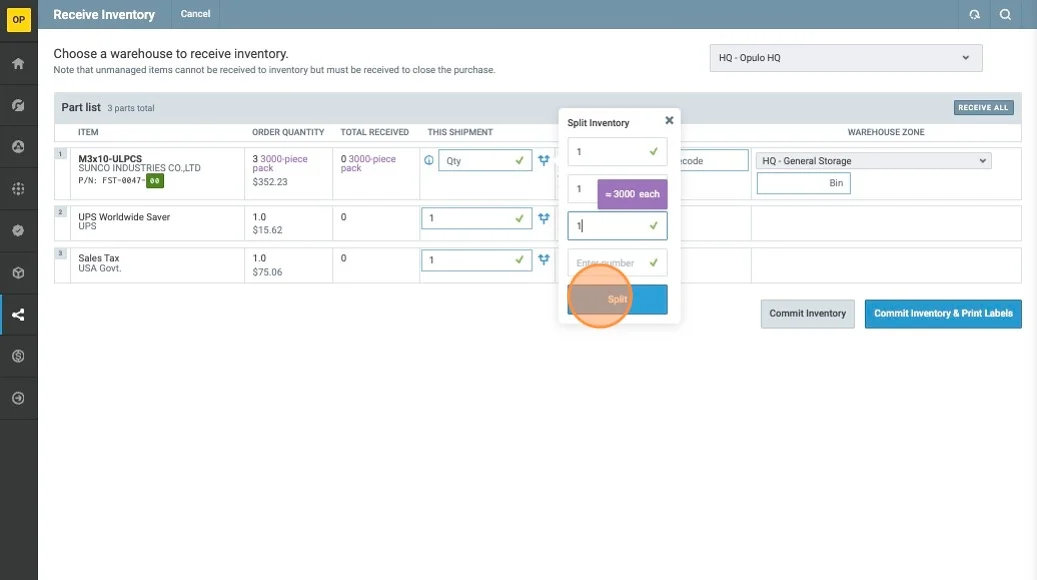The height and width of the screenshot is (580, 1037).
Task: Click Cancel in the top header bar
Action: [195, 14]
